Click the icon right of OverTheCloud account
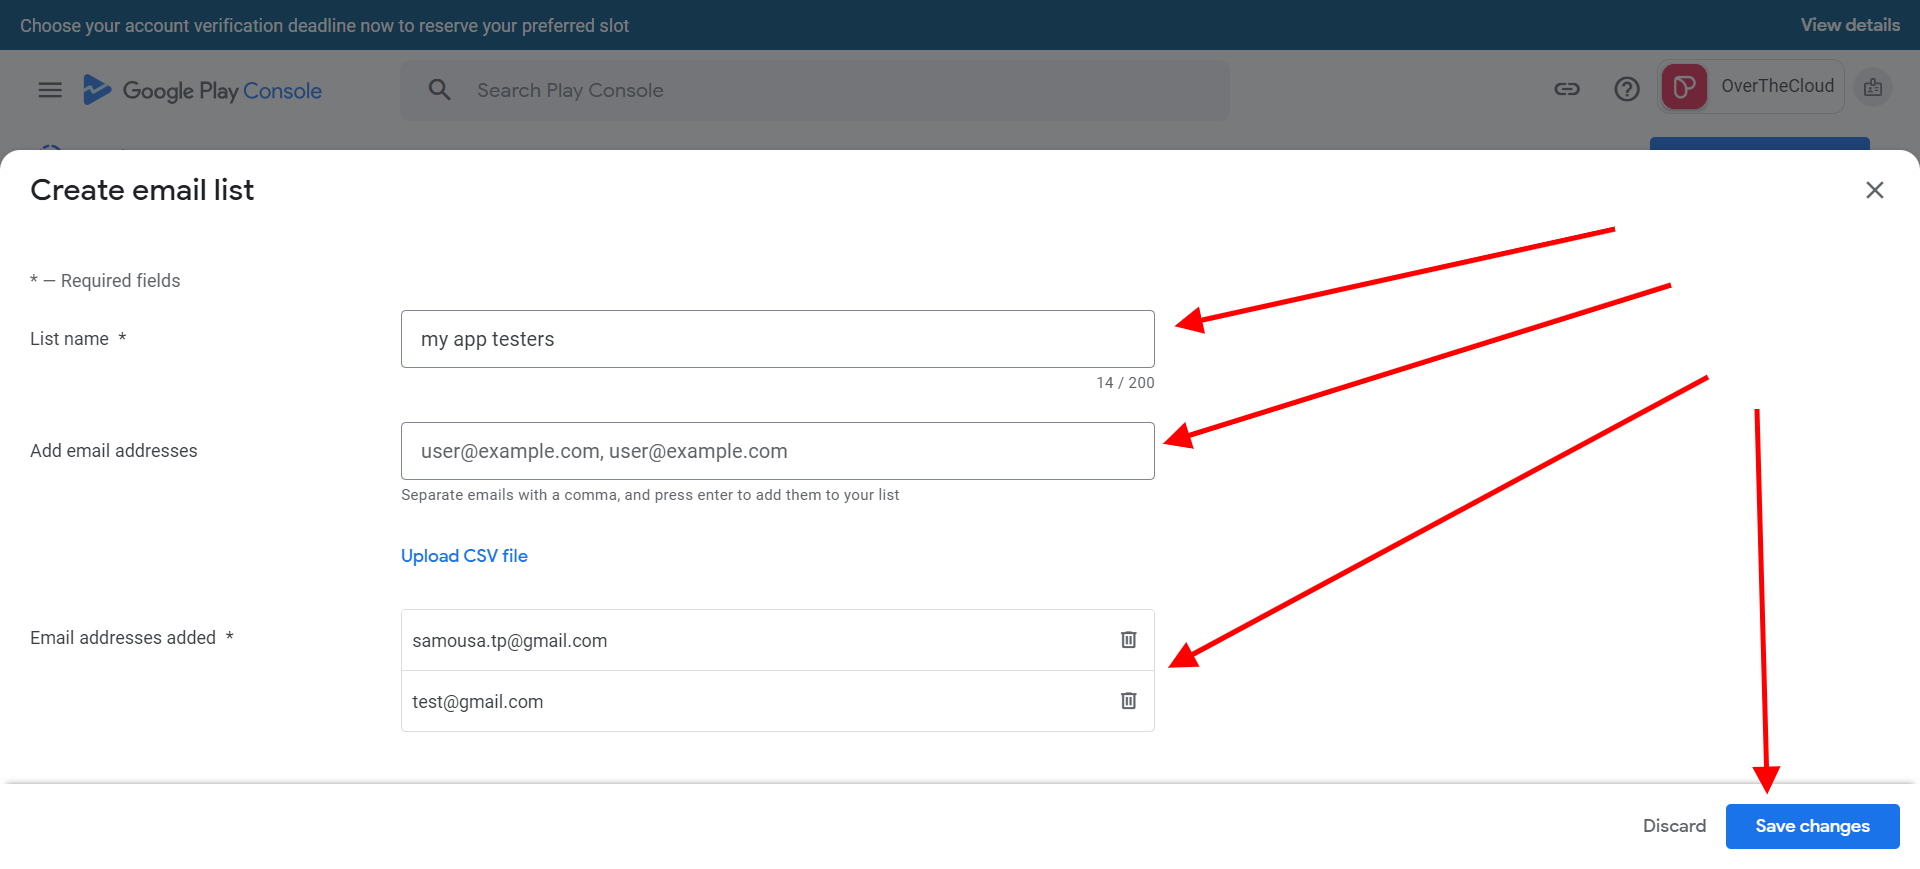 1872,88
